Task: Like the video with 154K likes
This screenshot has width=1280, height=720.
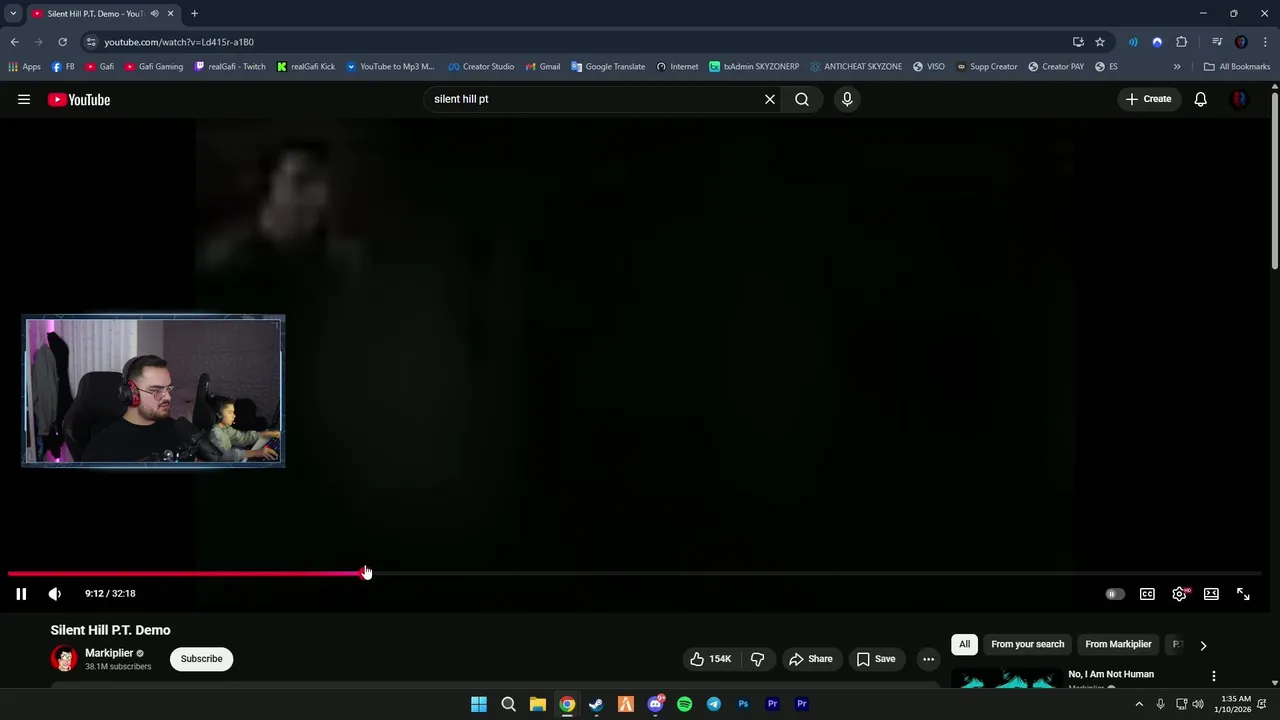Action: [711, 659]
